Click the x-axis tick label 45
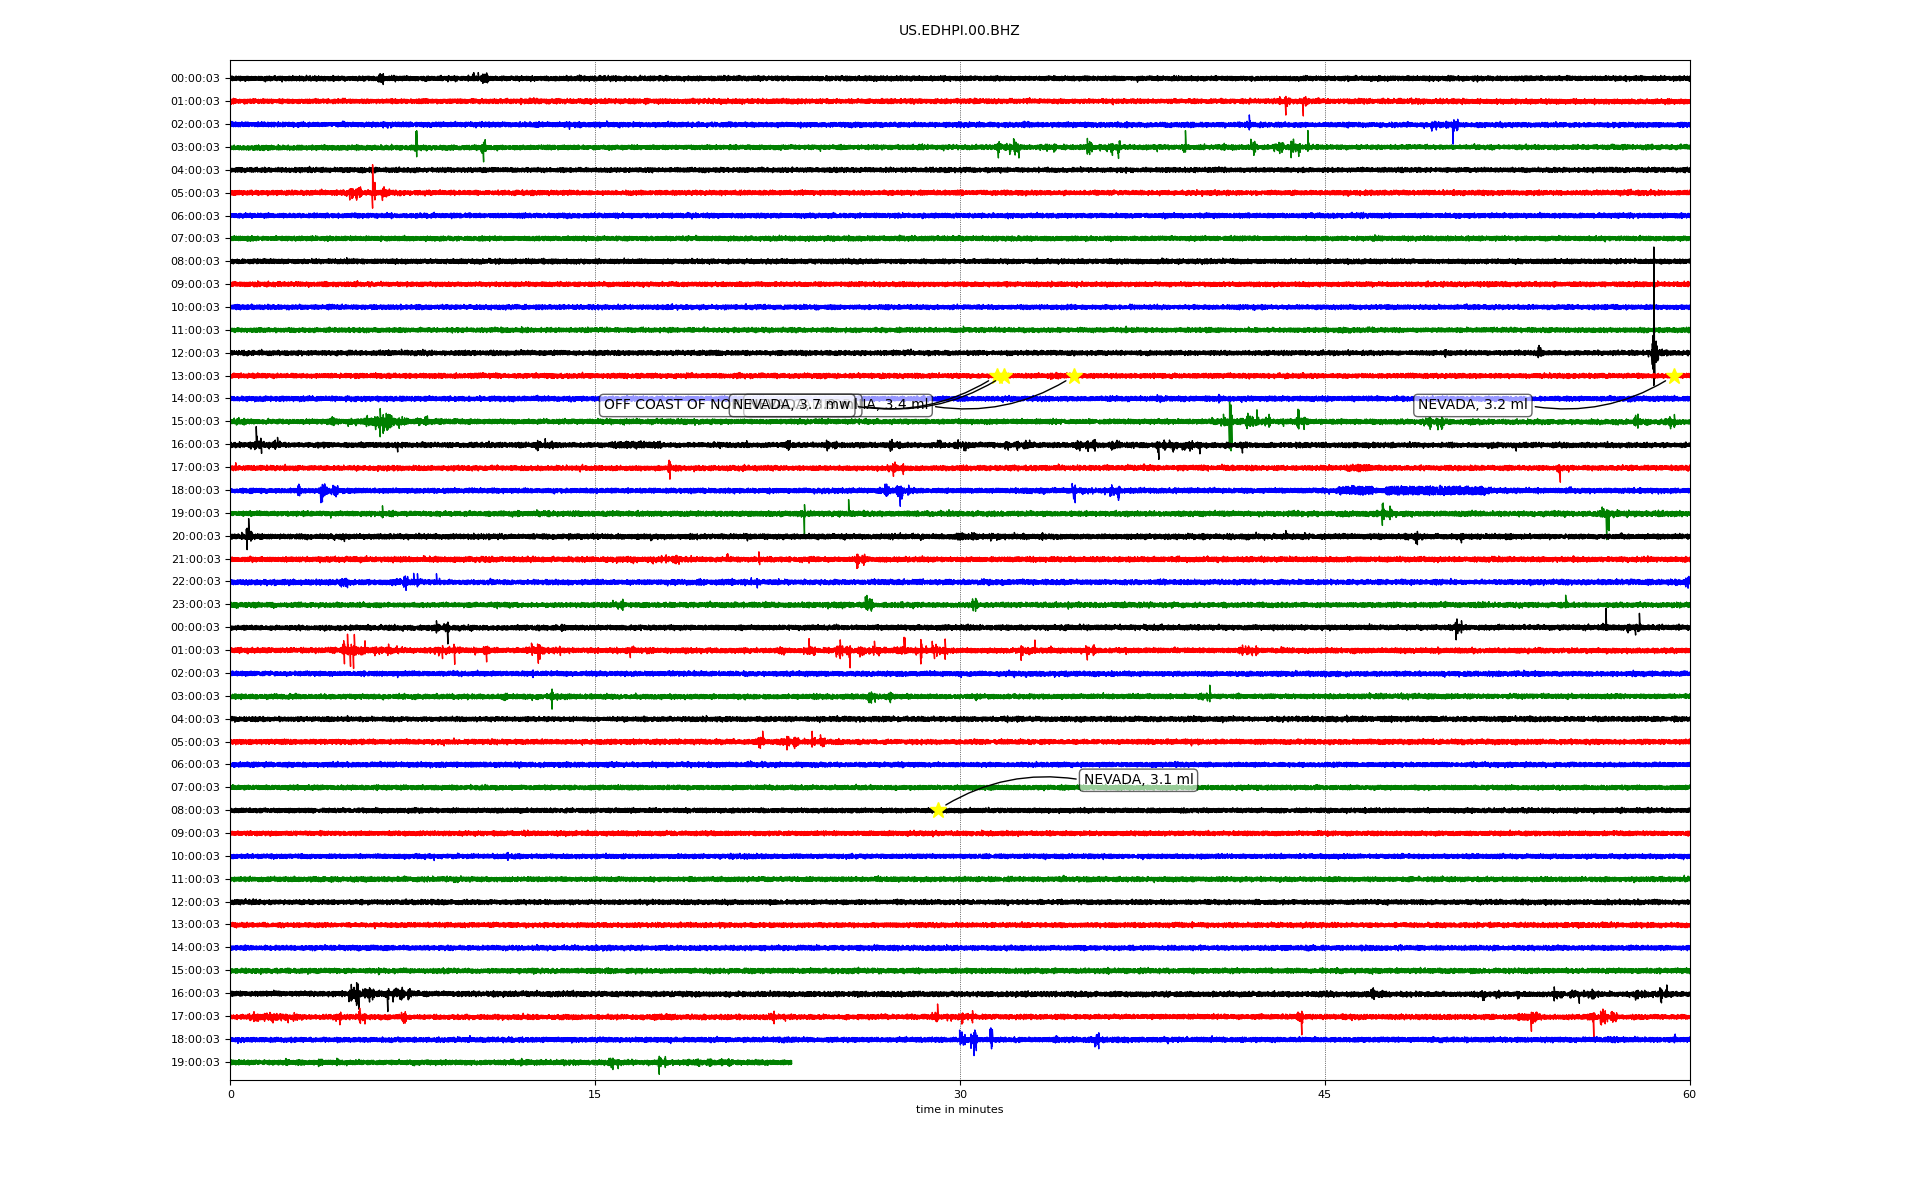The image size is (1920, 1200). click(x=1325, y=1094)
